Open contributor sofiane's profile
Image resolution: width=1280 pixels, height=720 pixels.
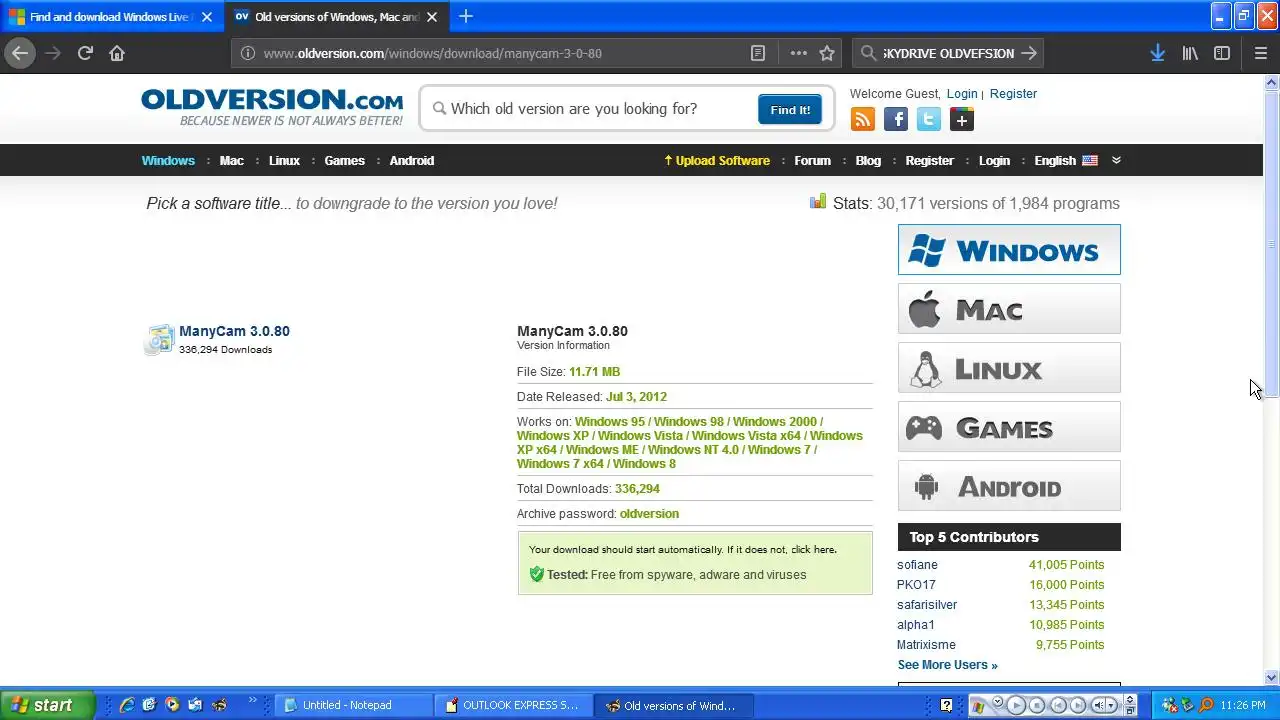pyautogui.click(x=917, y=565)
